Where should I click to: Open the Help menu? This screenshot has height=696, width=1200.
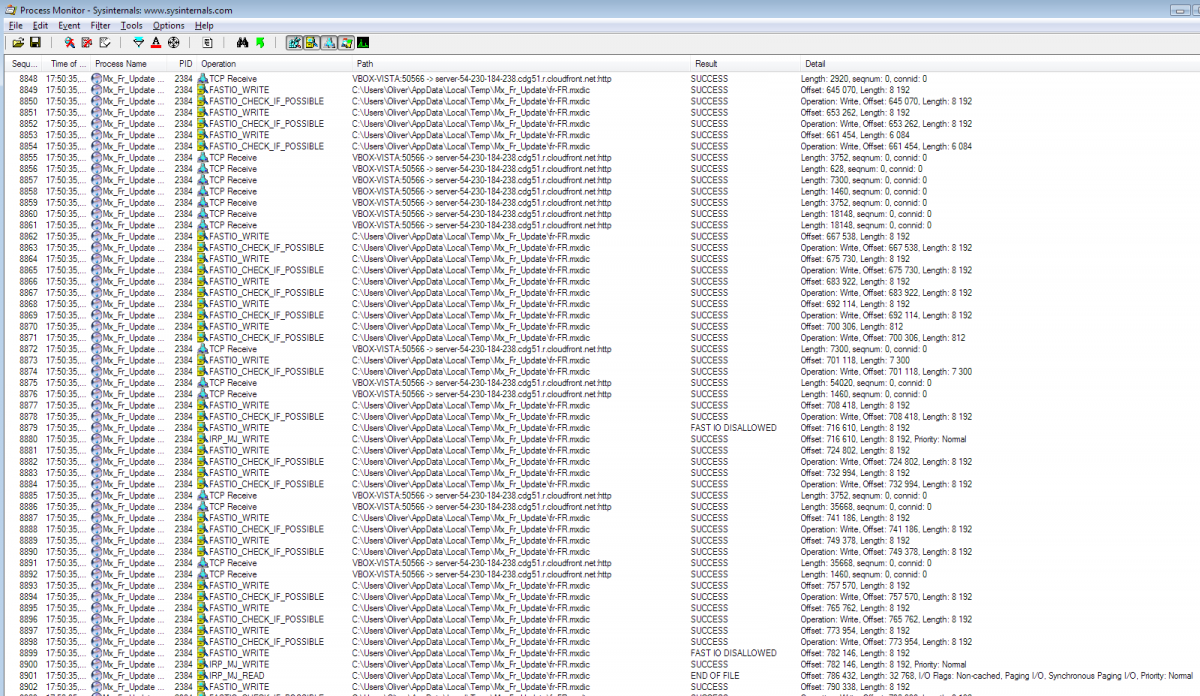tap(204, 25)
